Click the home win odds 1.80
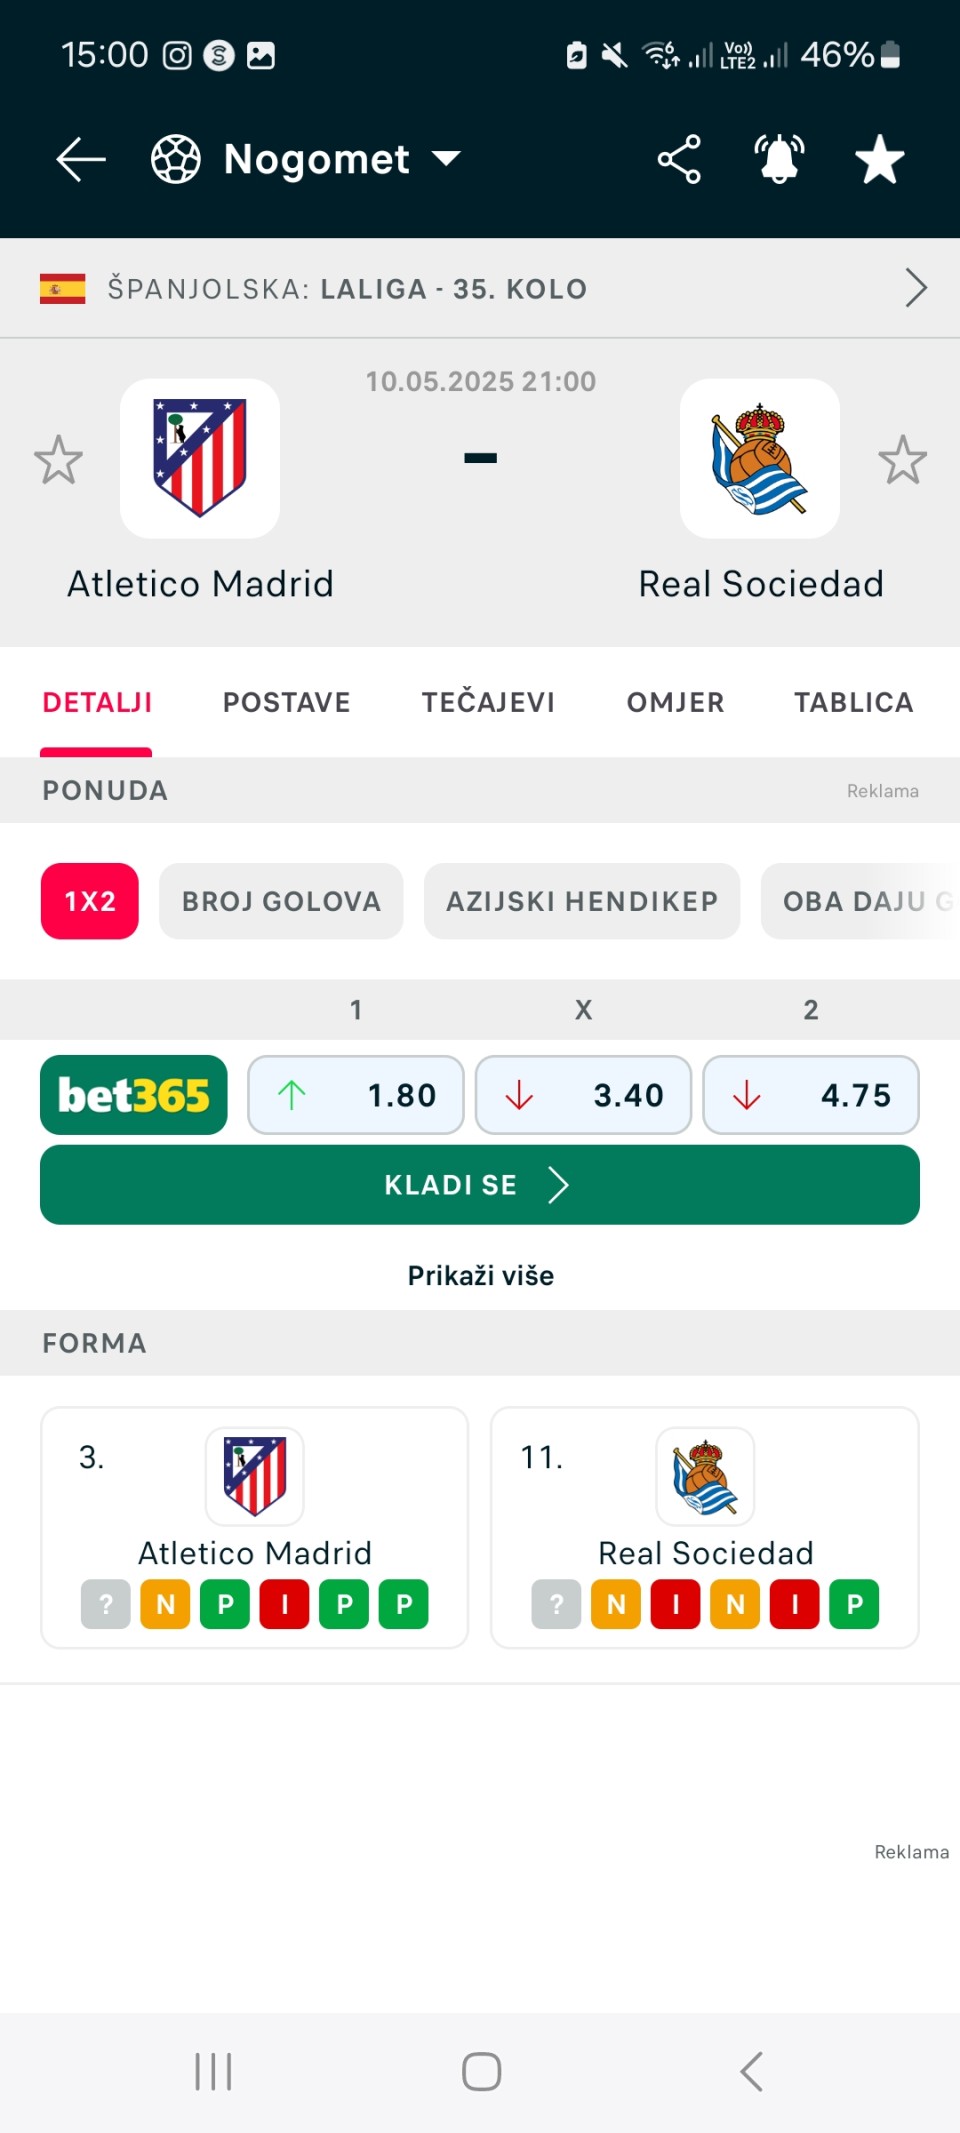The image size is (960, 2133). point(356,1095)
